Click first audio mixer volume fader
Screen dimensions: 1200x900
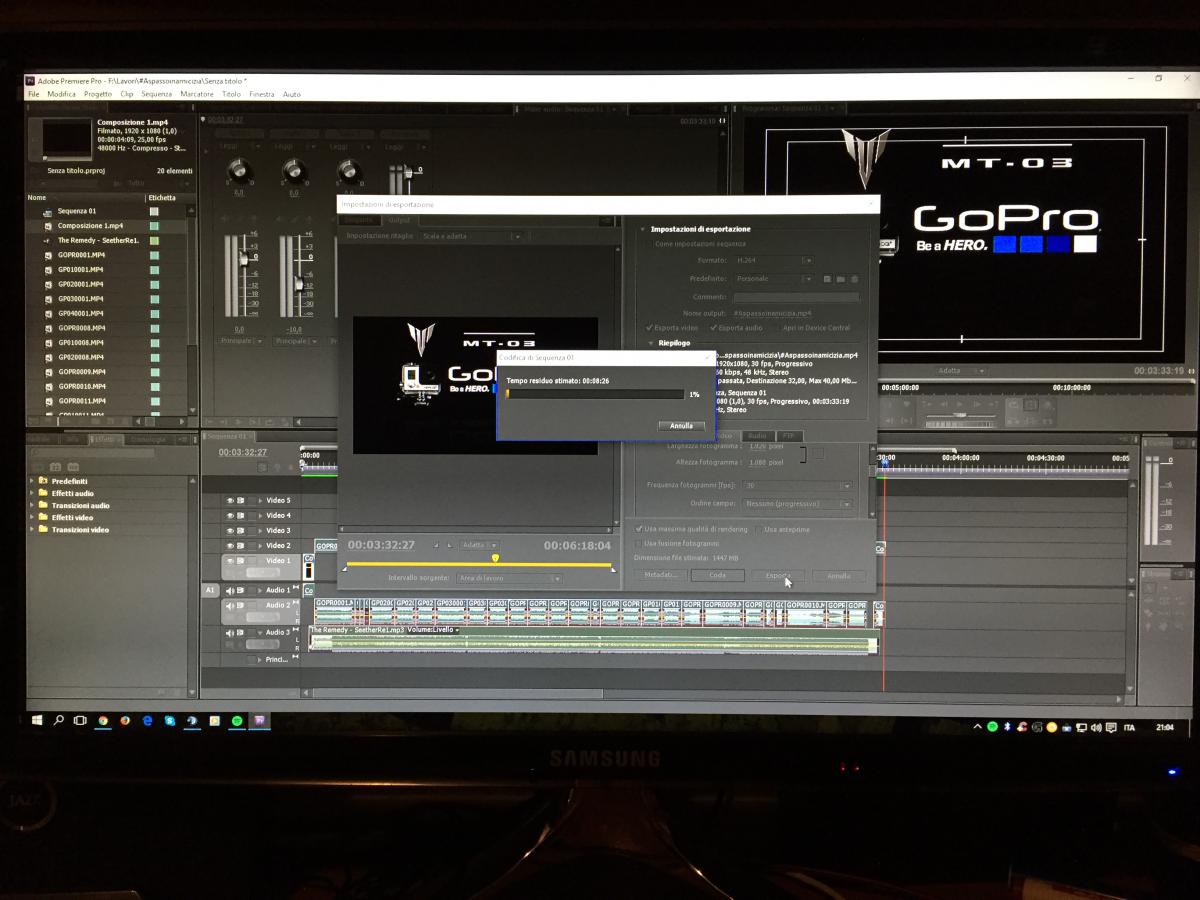click(242, 260)
